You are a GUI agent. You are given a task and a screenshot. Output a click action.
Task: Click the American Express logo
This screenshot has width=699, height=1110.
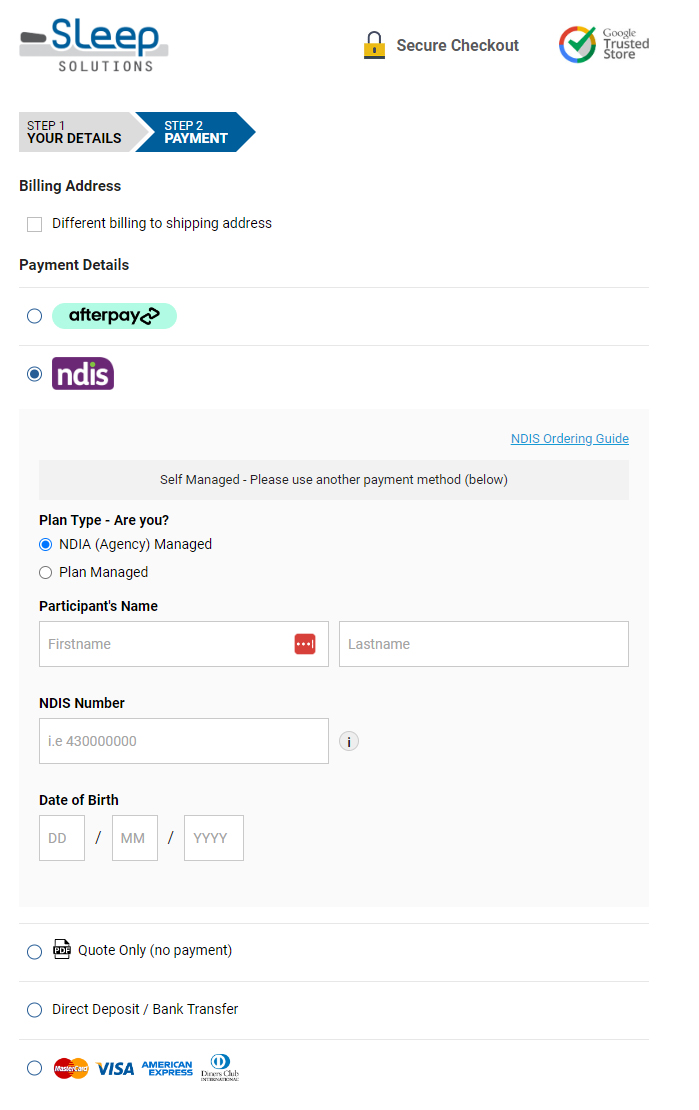point(166,1068)
